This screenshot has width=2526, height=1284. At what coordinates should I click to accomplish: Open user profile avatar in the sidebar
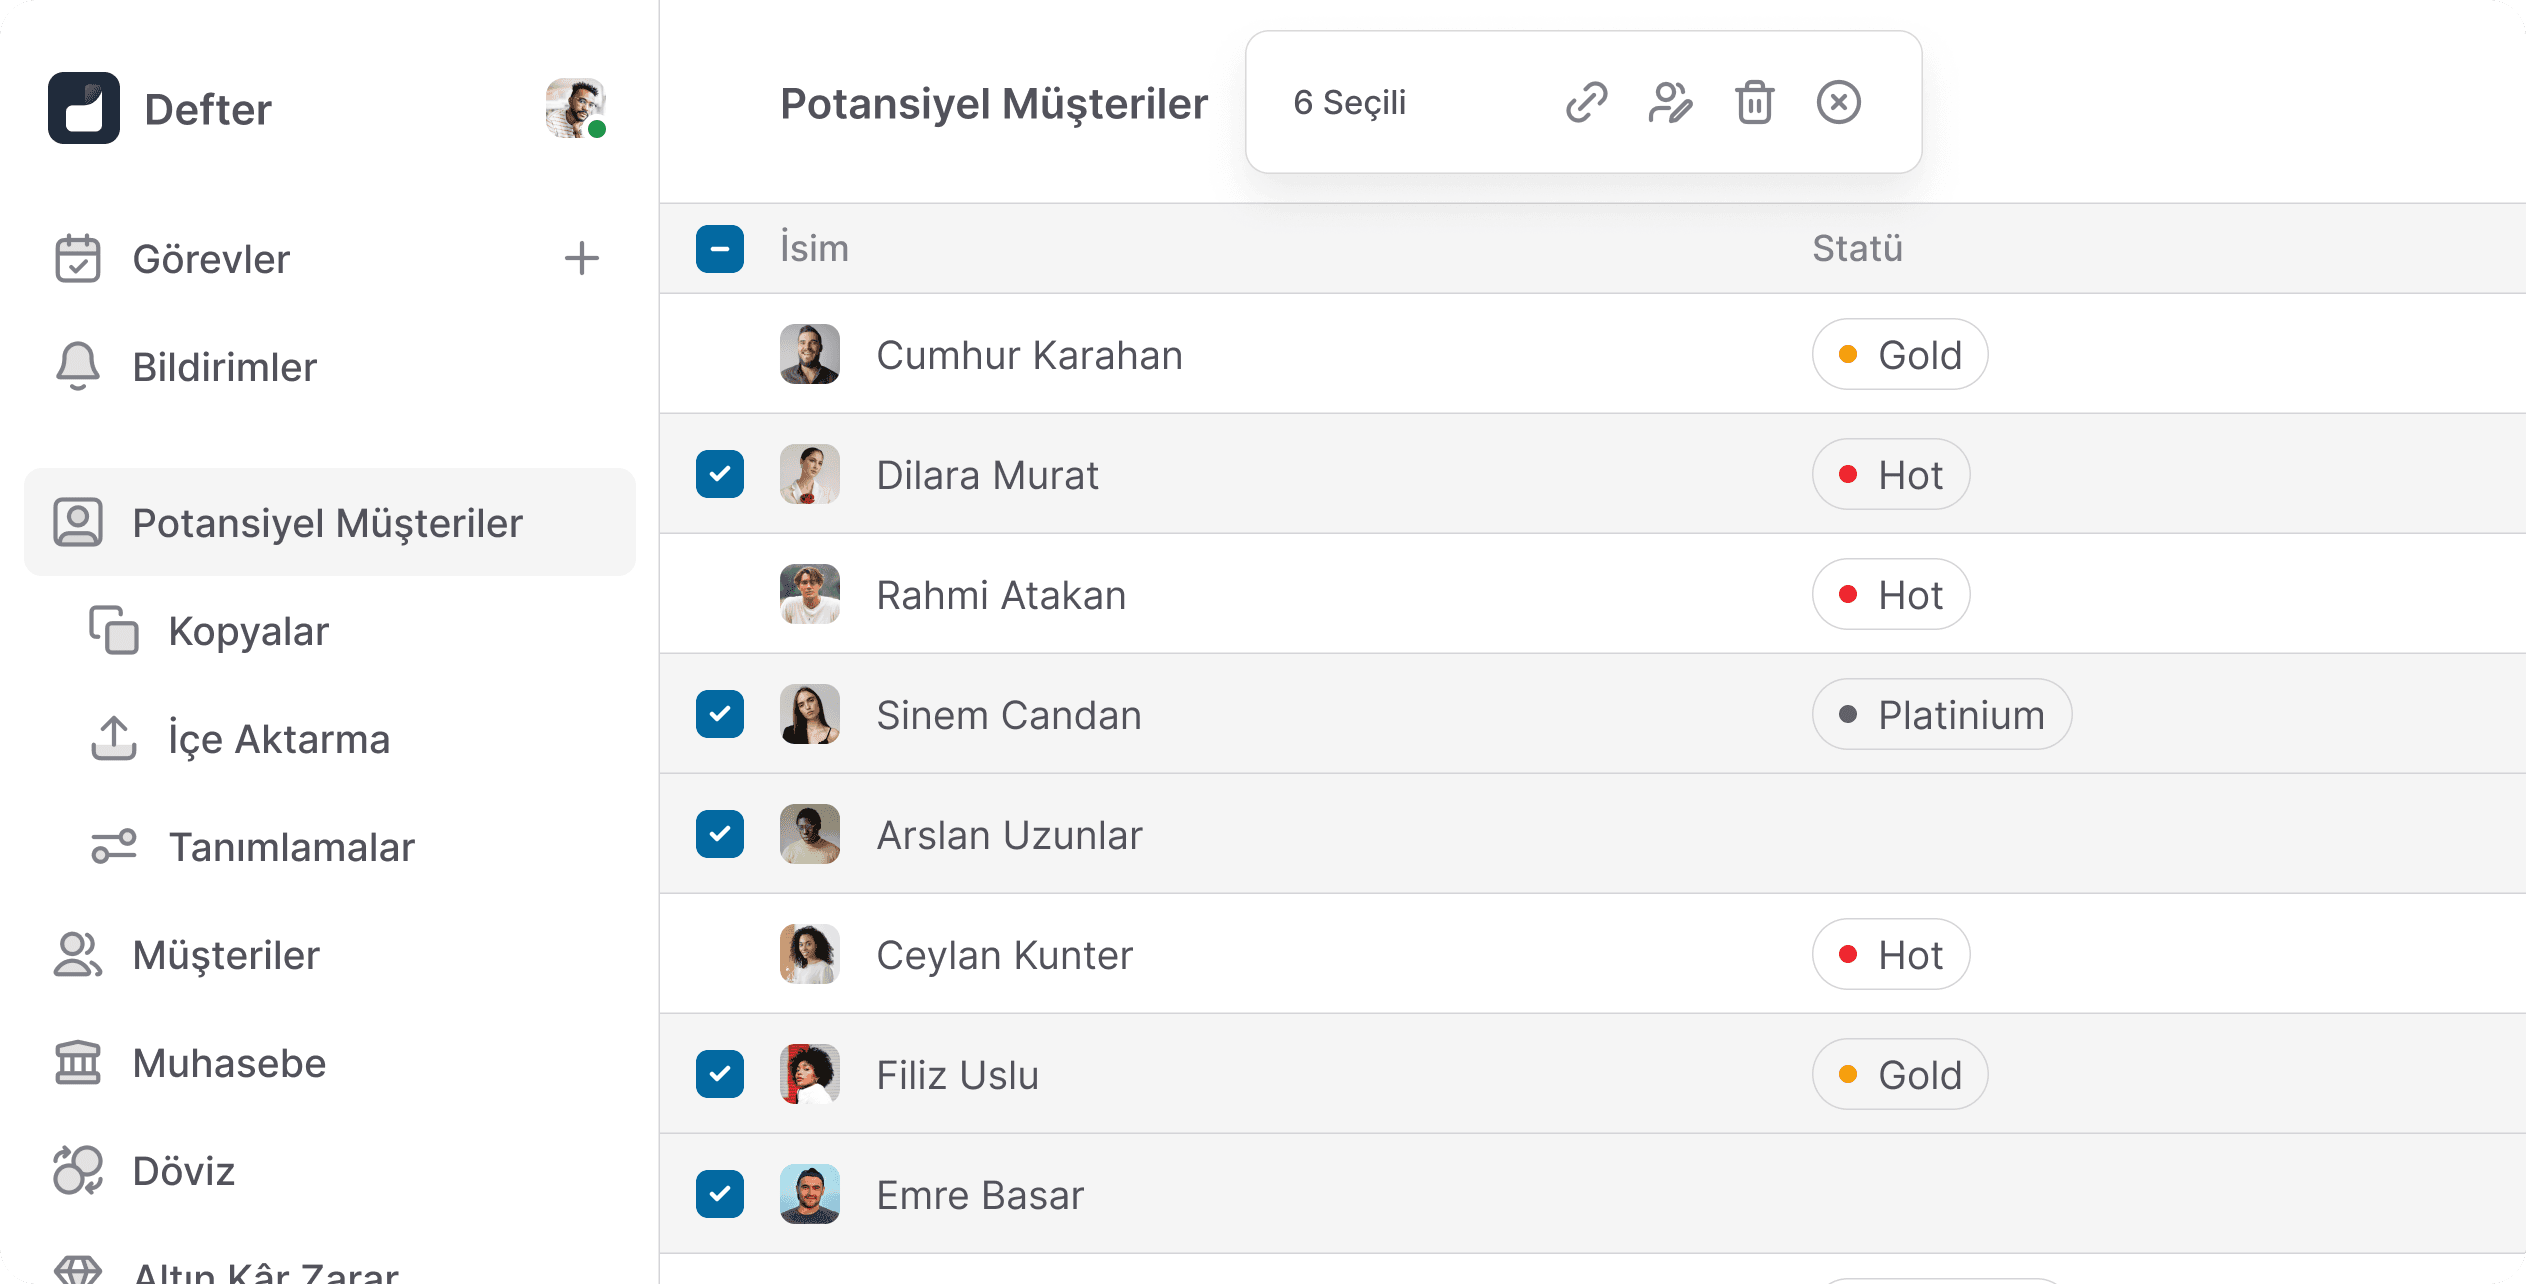click(575, 108)
